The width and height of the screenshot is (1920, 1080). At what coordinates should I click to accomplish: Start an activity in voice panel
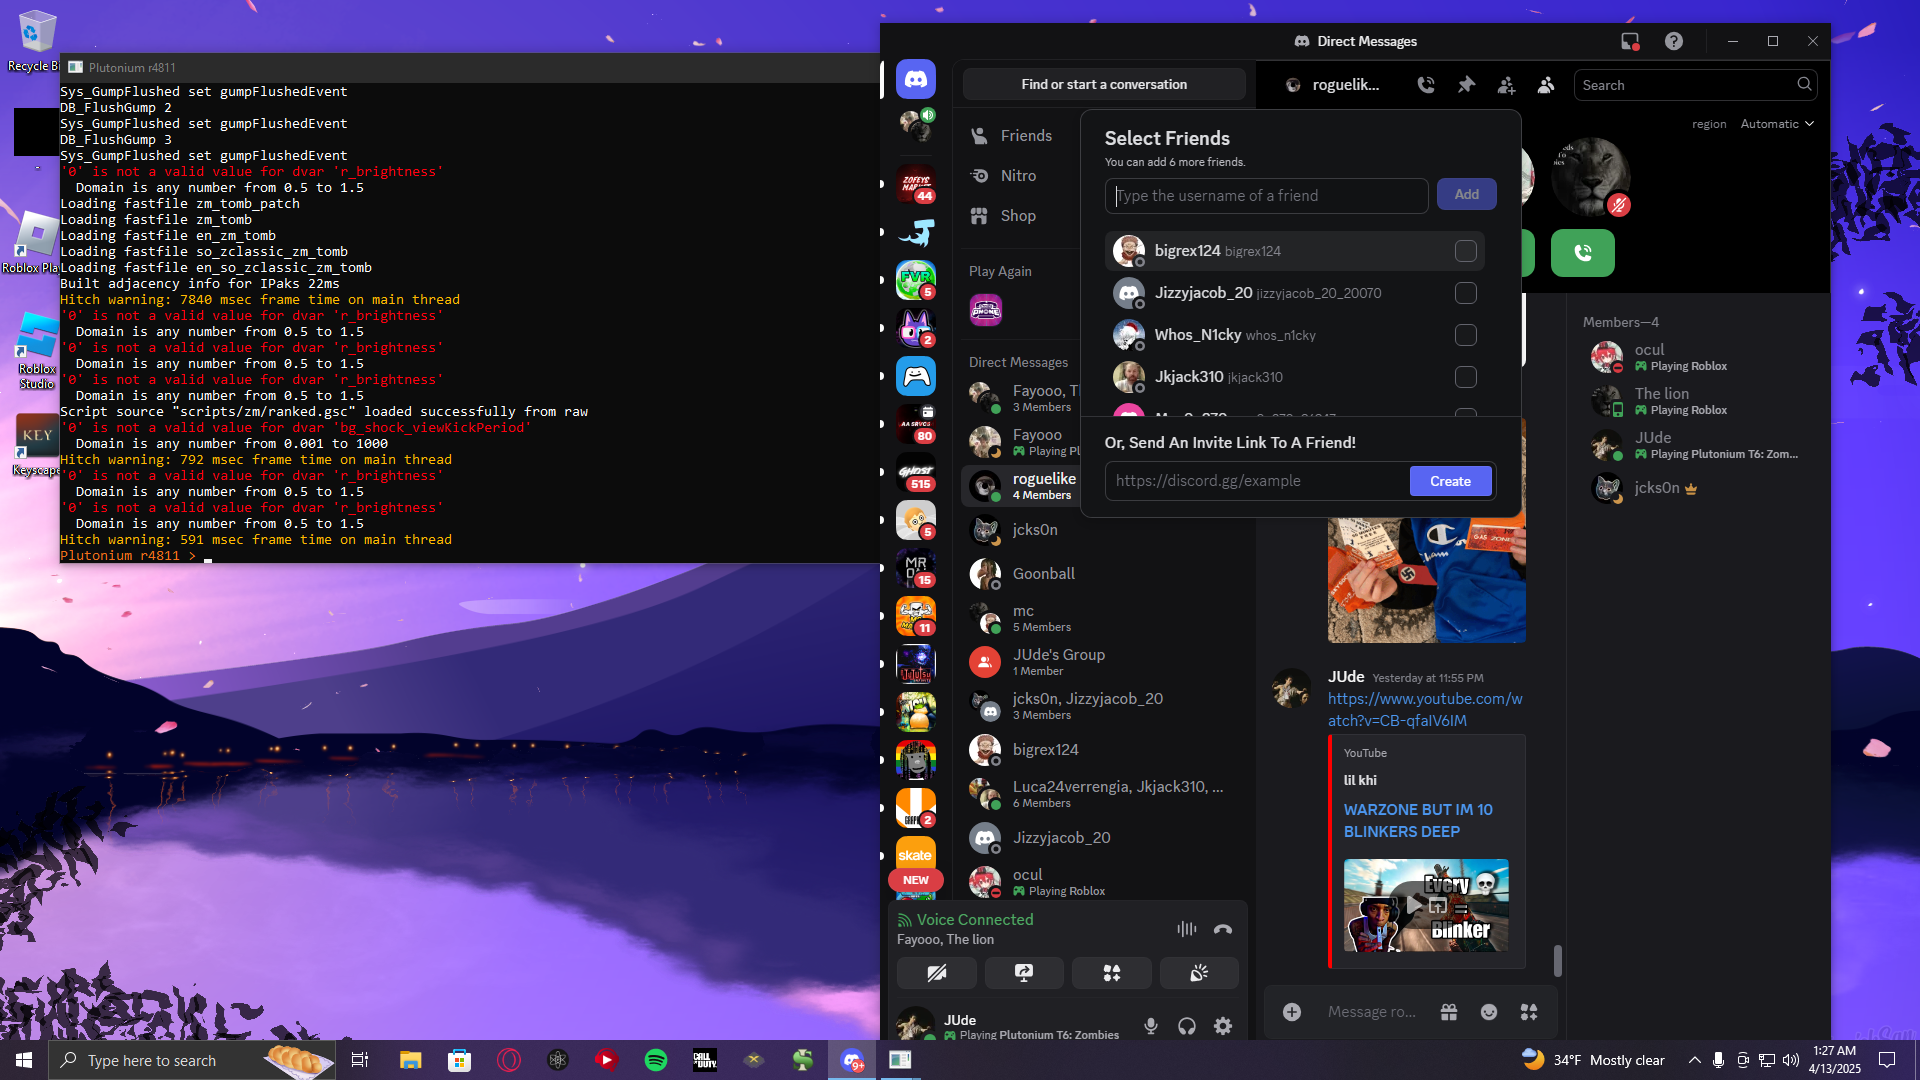1112,973
